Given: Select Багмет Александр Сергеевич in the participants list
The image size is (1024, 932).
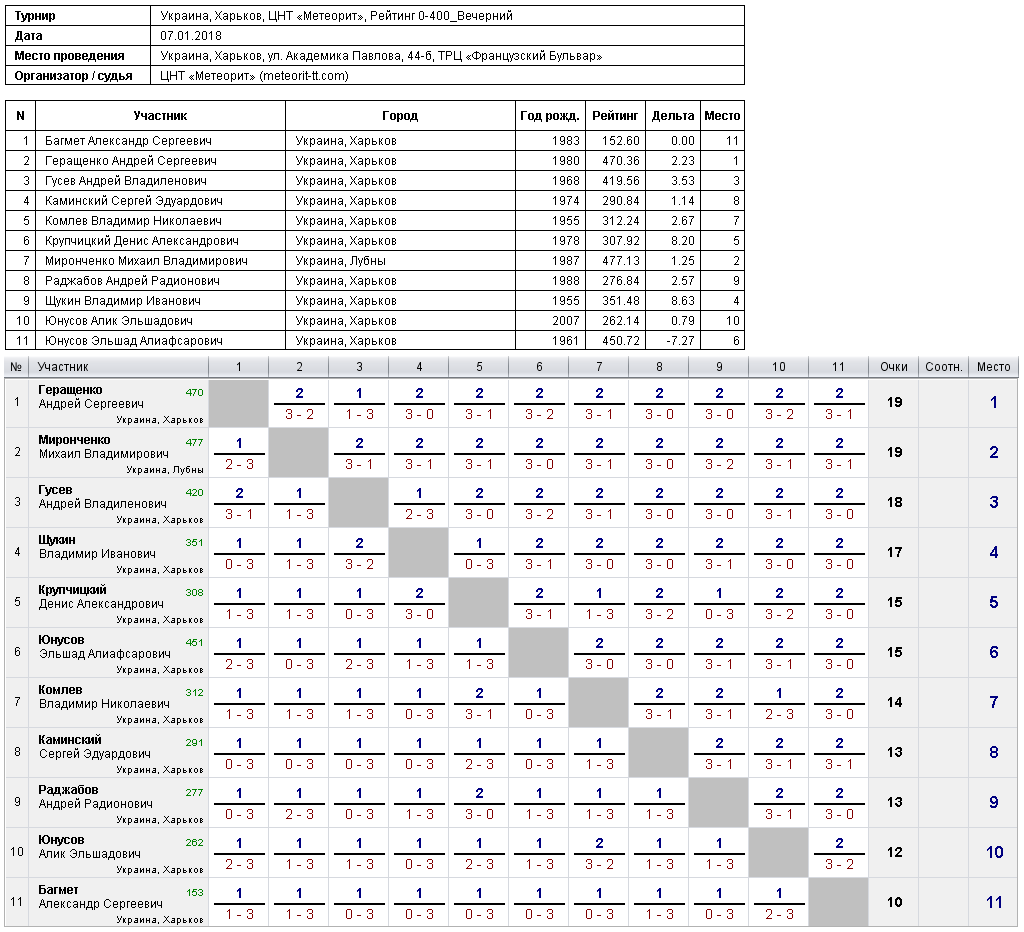Looking at the screenshot, I should pyautogui.click(x=128, y=141).
